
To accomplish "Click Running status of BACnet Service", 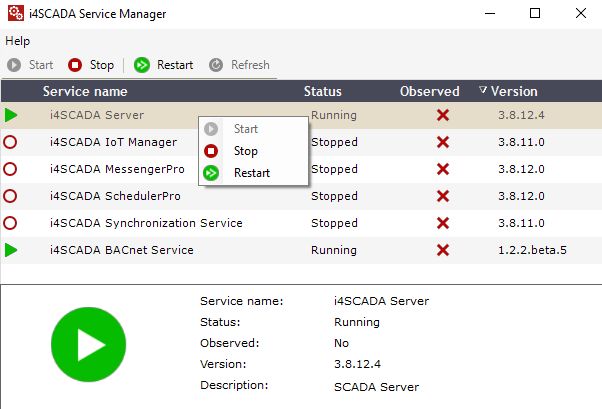I will pos(334,250).
